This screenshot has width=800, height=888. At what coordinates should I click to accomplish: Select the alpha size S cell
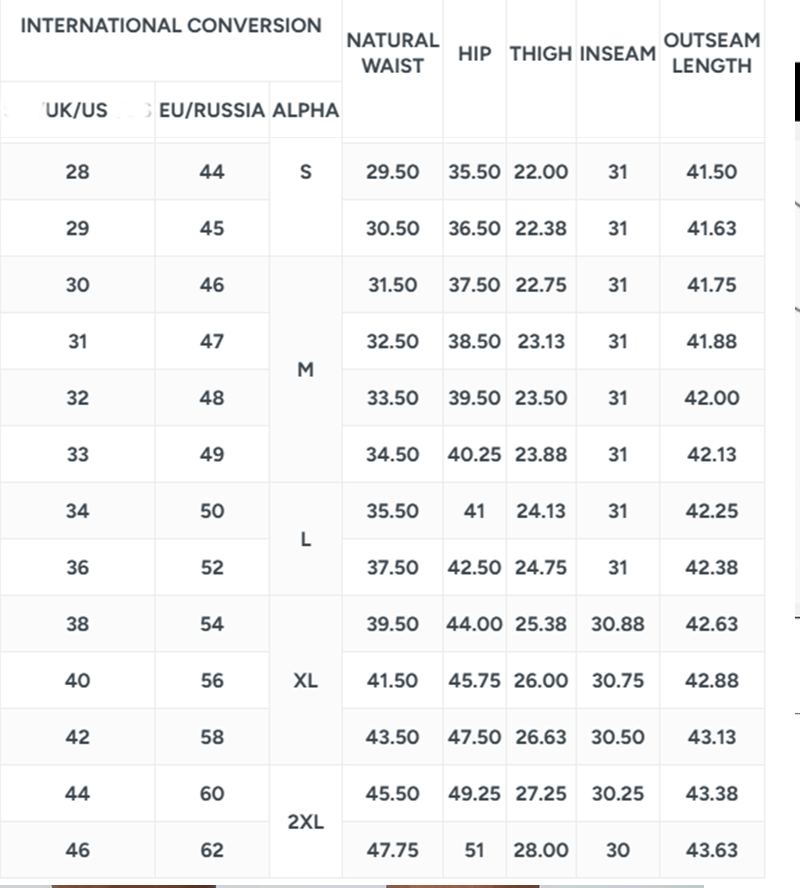click(x=305, y=172)
